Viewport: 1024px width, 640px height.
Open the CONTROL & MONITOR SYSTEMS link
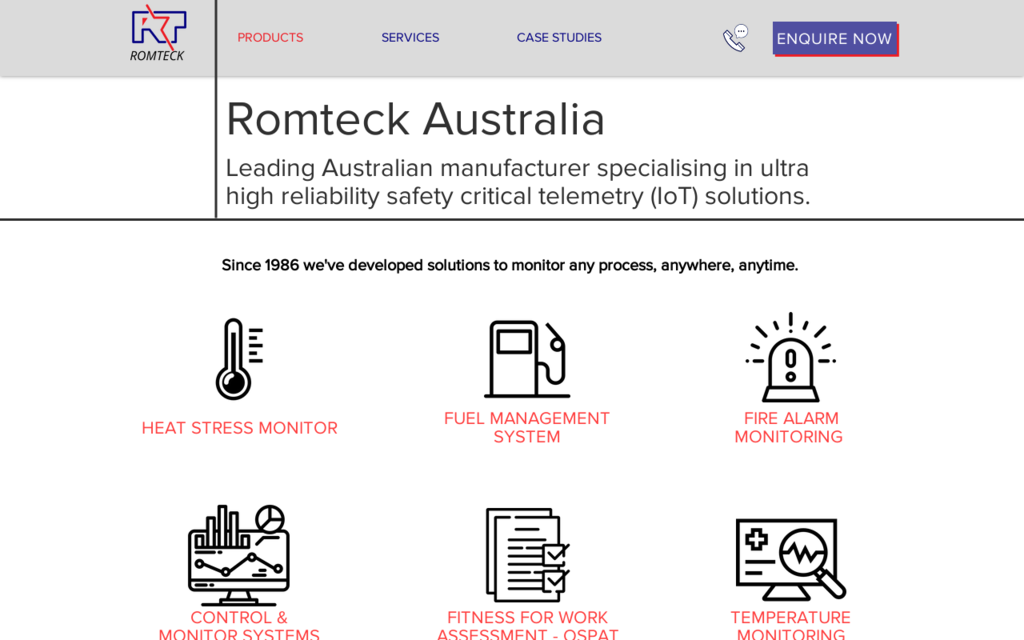pos(239,624)
